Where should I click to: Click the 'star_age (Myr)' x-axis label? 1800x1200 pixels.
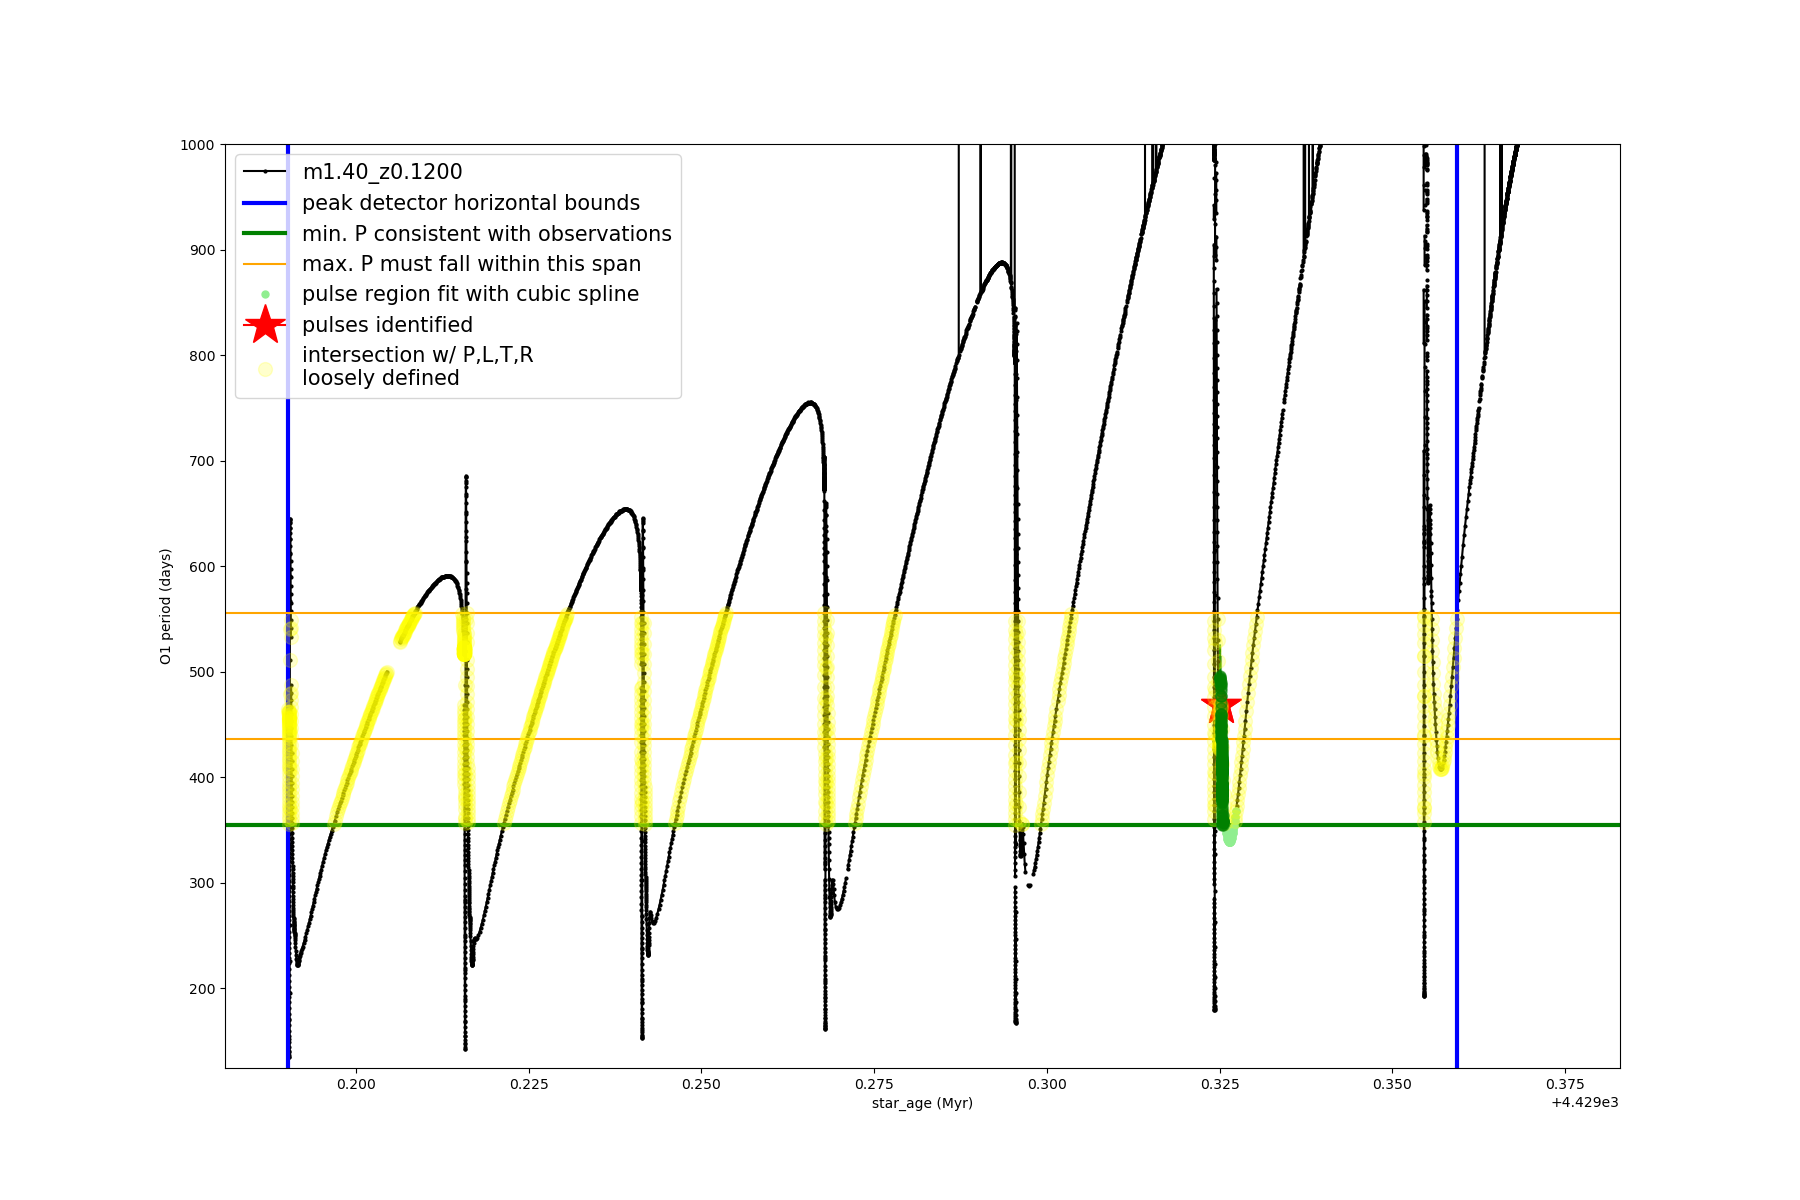pyautogui.click(x=922, y=1103)
